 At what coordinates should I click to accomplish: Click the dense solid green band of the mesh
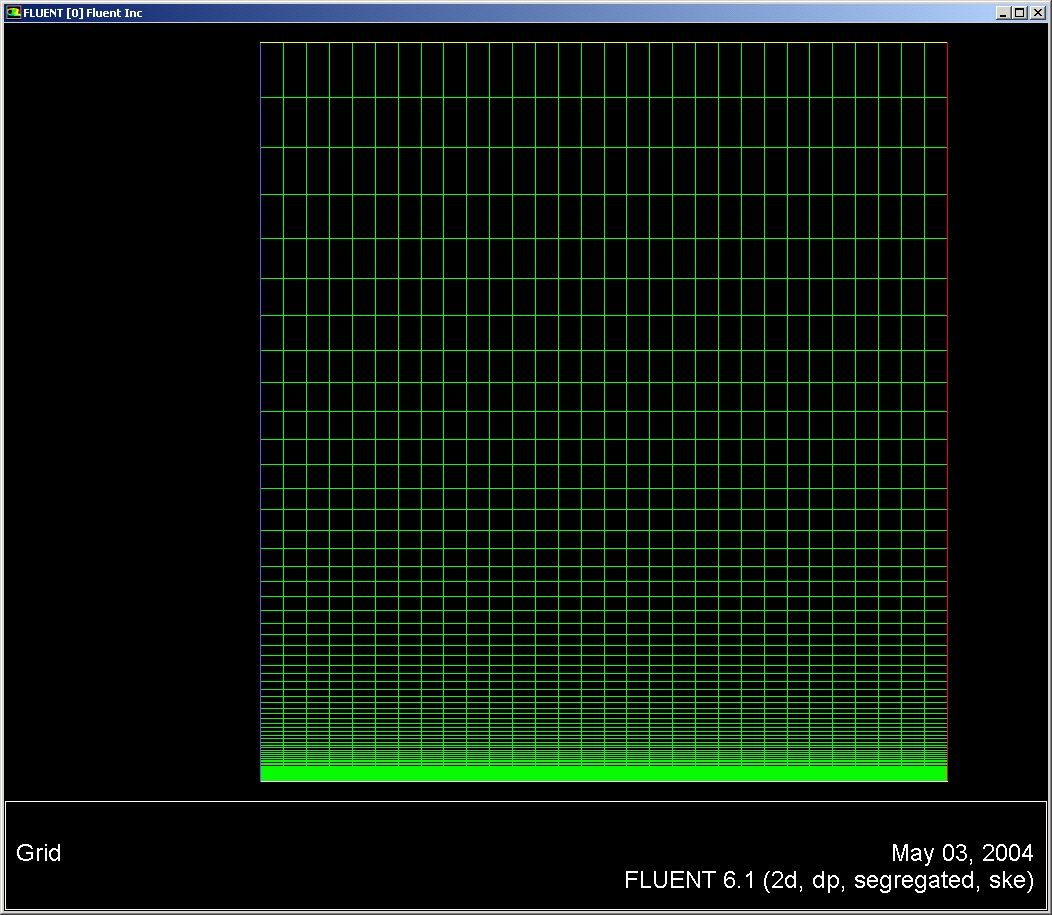point(604,773)
